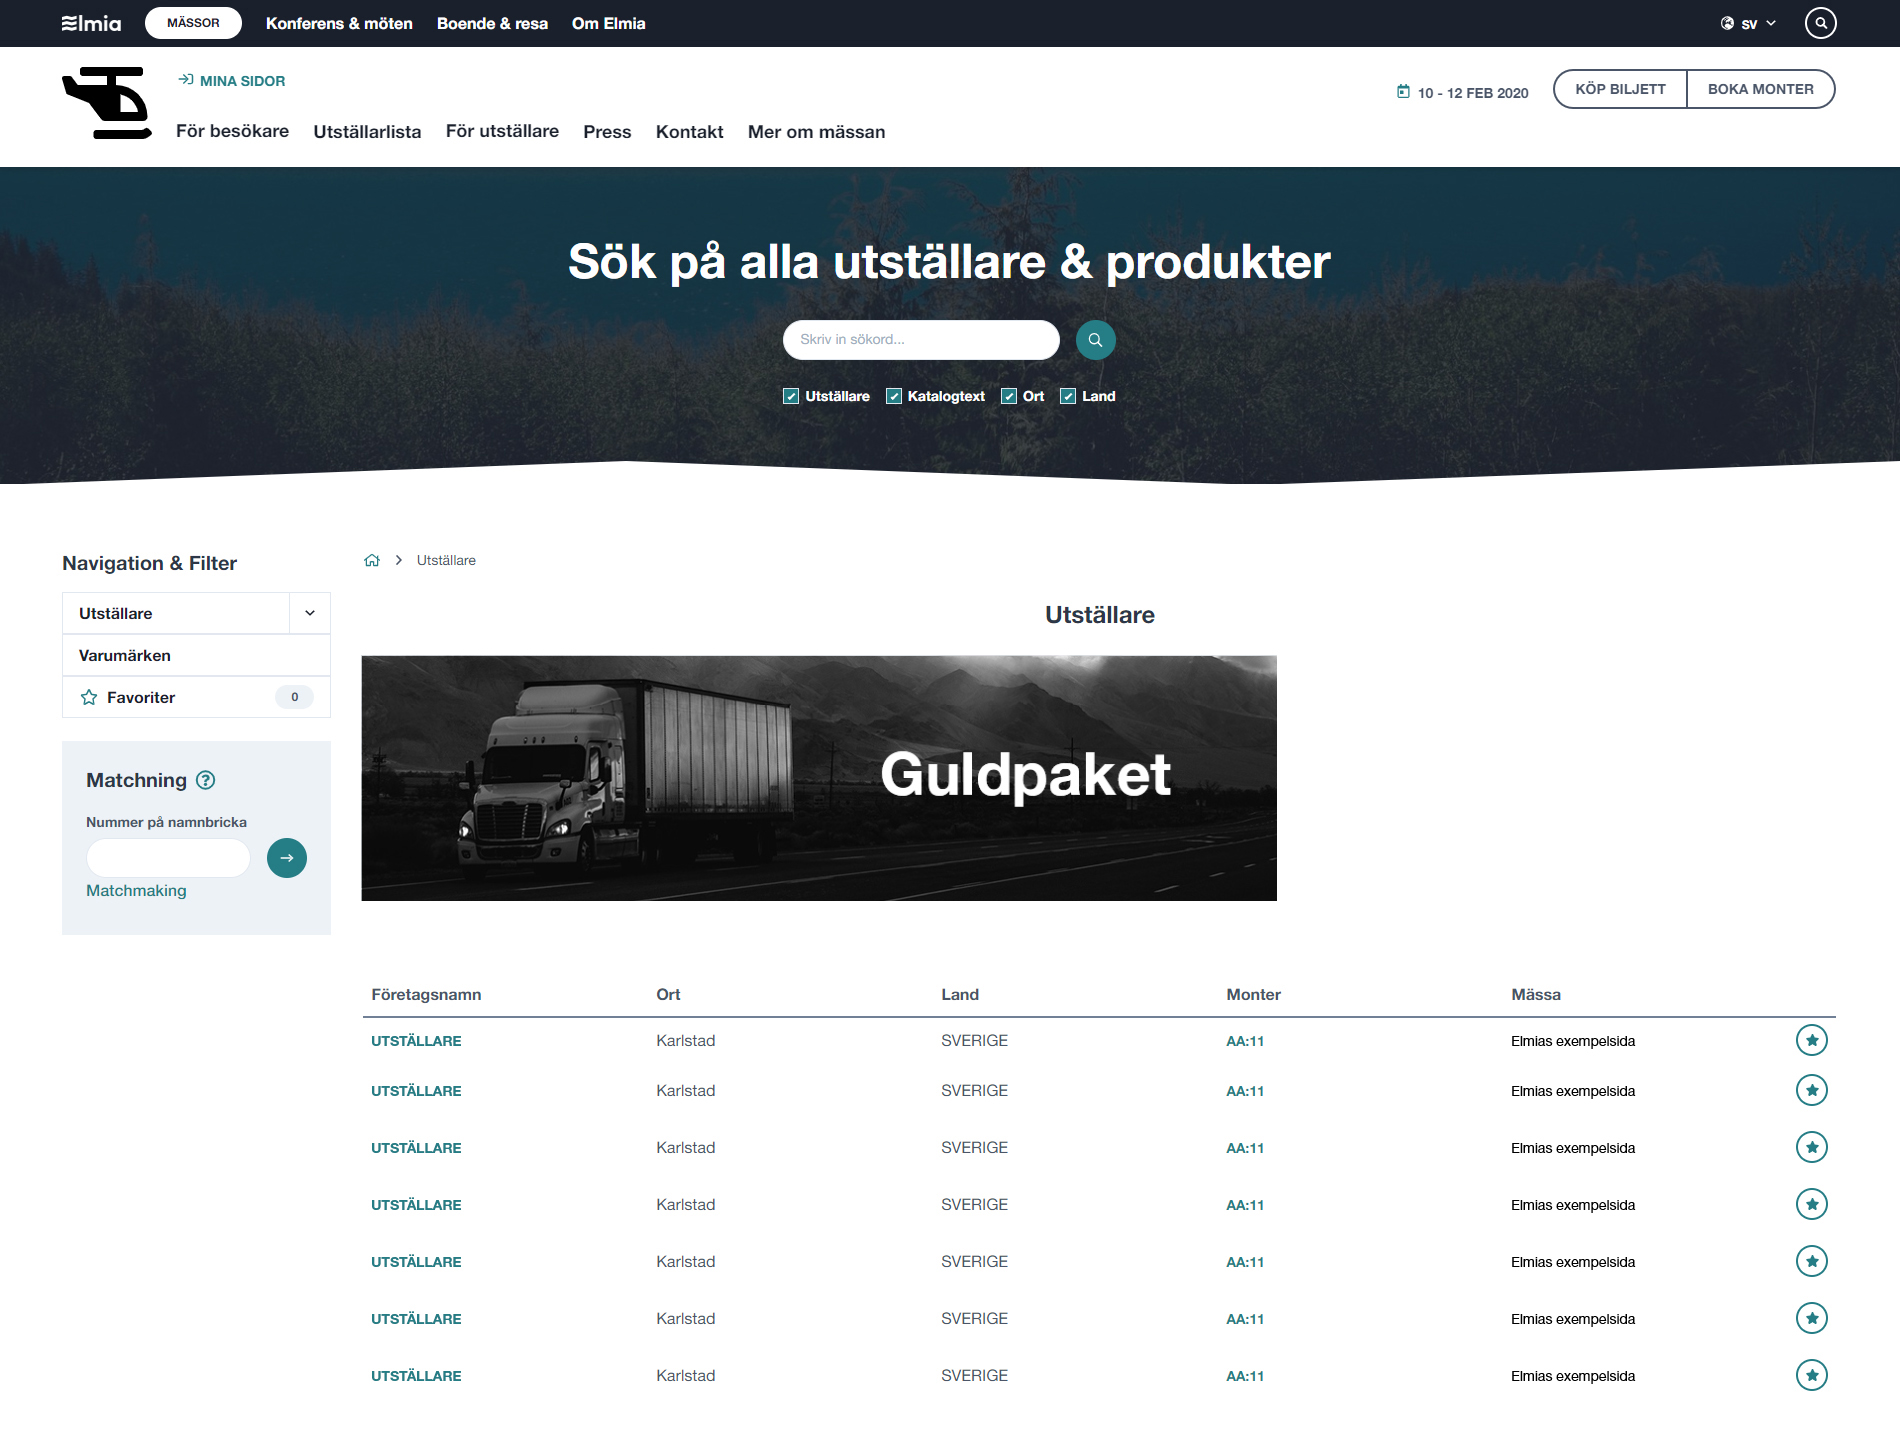The width and height of the screenshot is (1900, 1432).
Task: Select Varumärken in filter list
Action: point(196,655)
